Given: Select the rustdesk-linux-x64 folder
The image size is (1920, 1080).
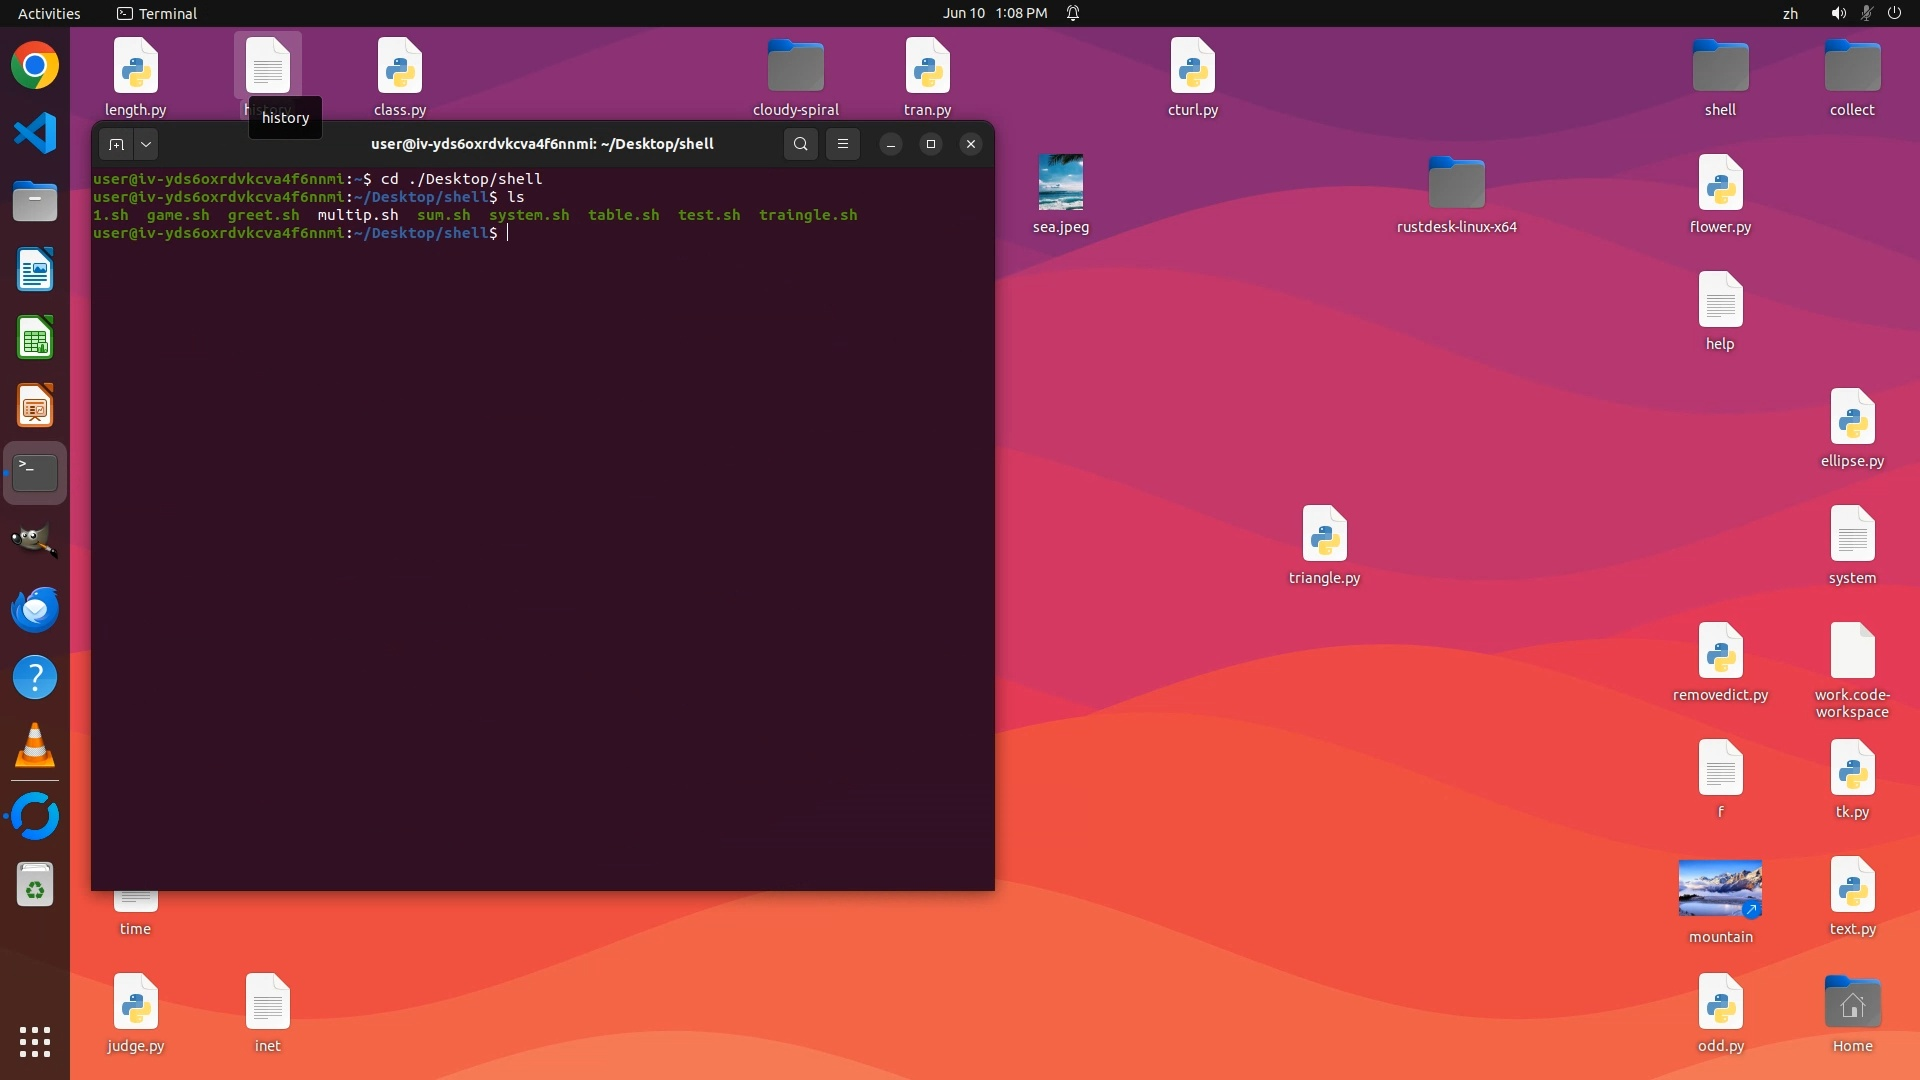Looking at the screenshot, I should (x=1456, y=184).
